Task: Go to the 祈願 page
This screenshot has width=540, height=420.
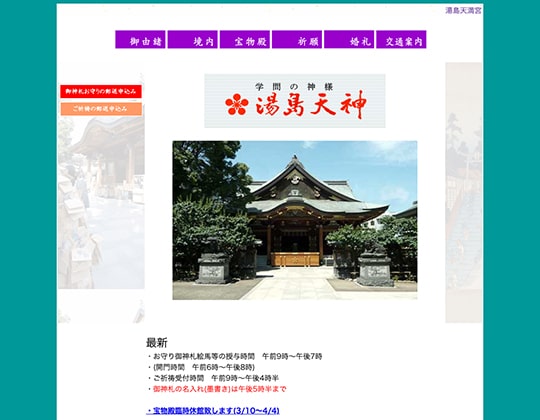Action: point(297,40)
